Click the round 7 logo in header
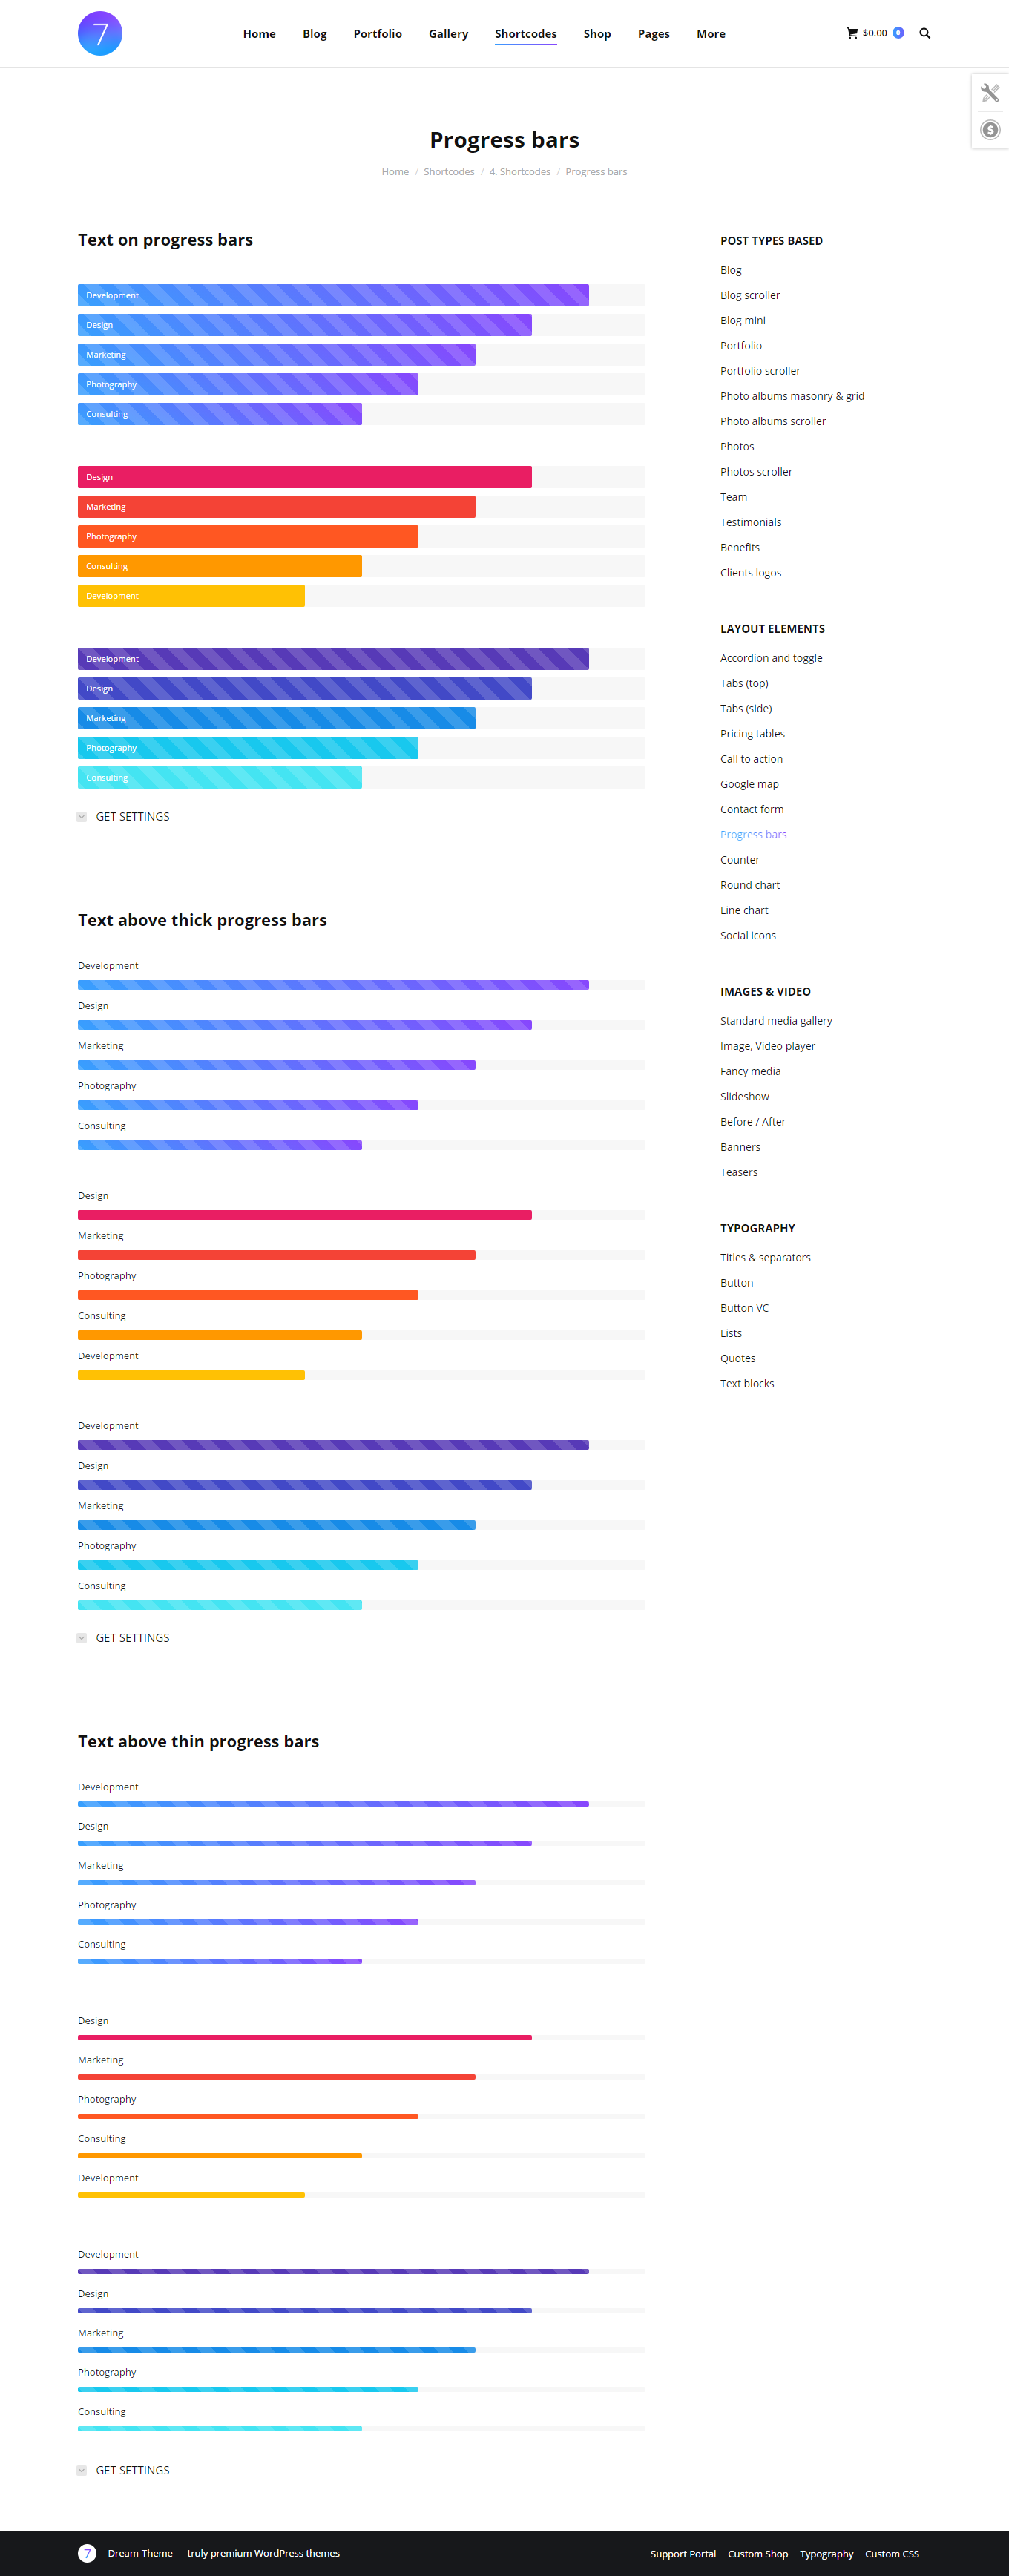1009x2576 pixels. coord(100,34)
